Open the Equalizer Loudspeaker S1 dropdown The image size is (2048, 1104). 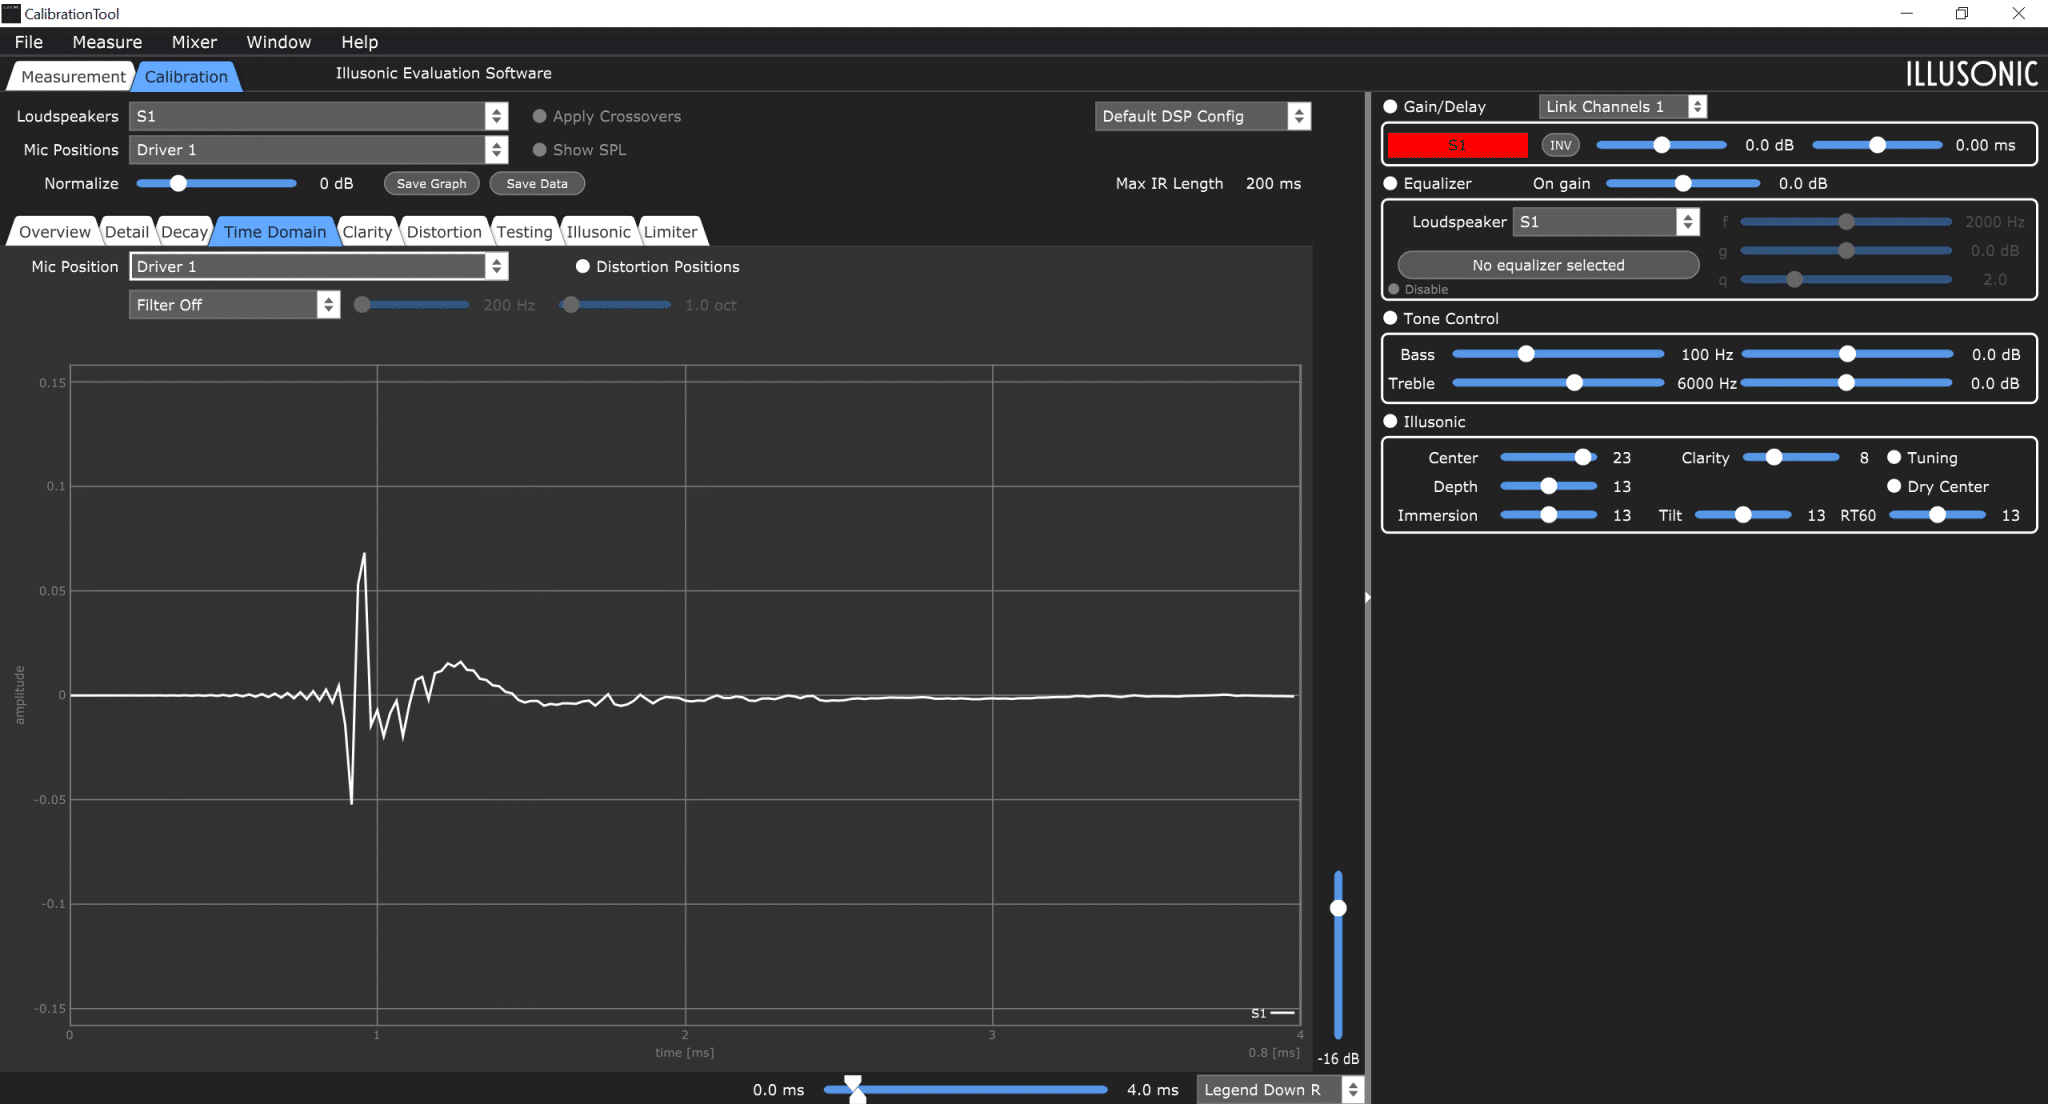click(1605, 222)
